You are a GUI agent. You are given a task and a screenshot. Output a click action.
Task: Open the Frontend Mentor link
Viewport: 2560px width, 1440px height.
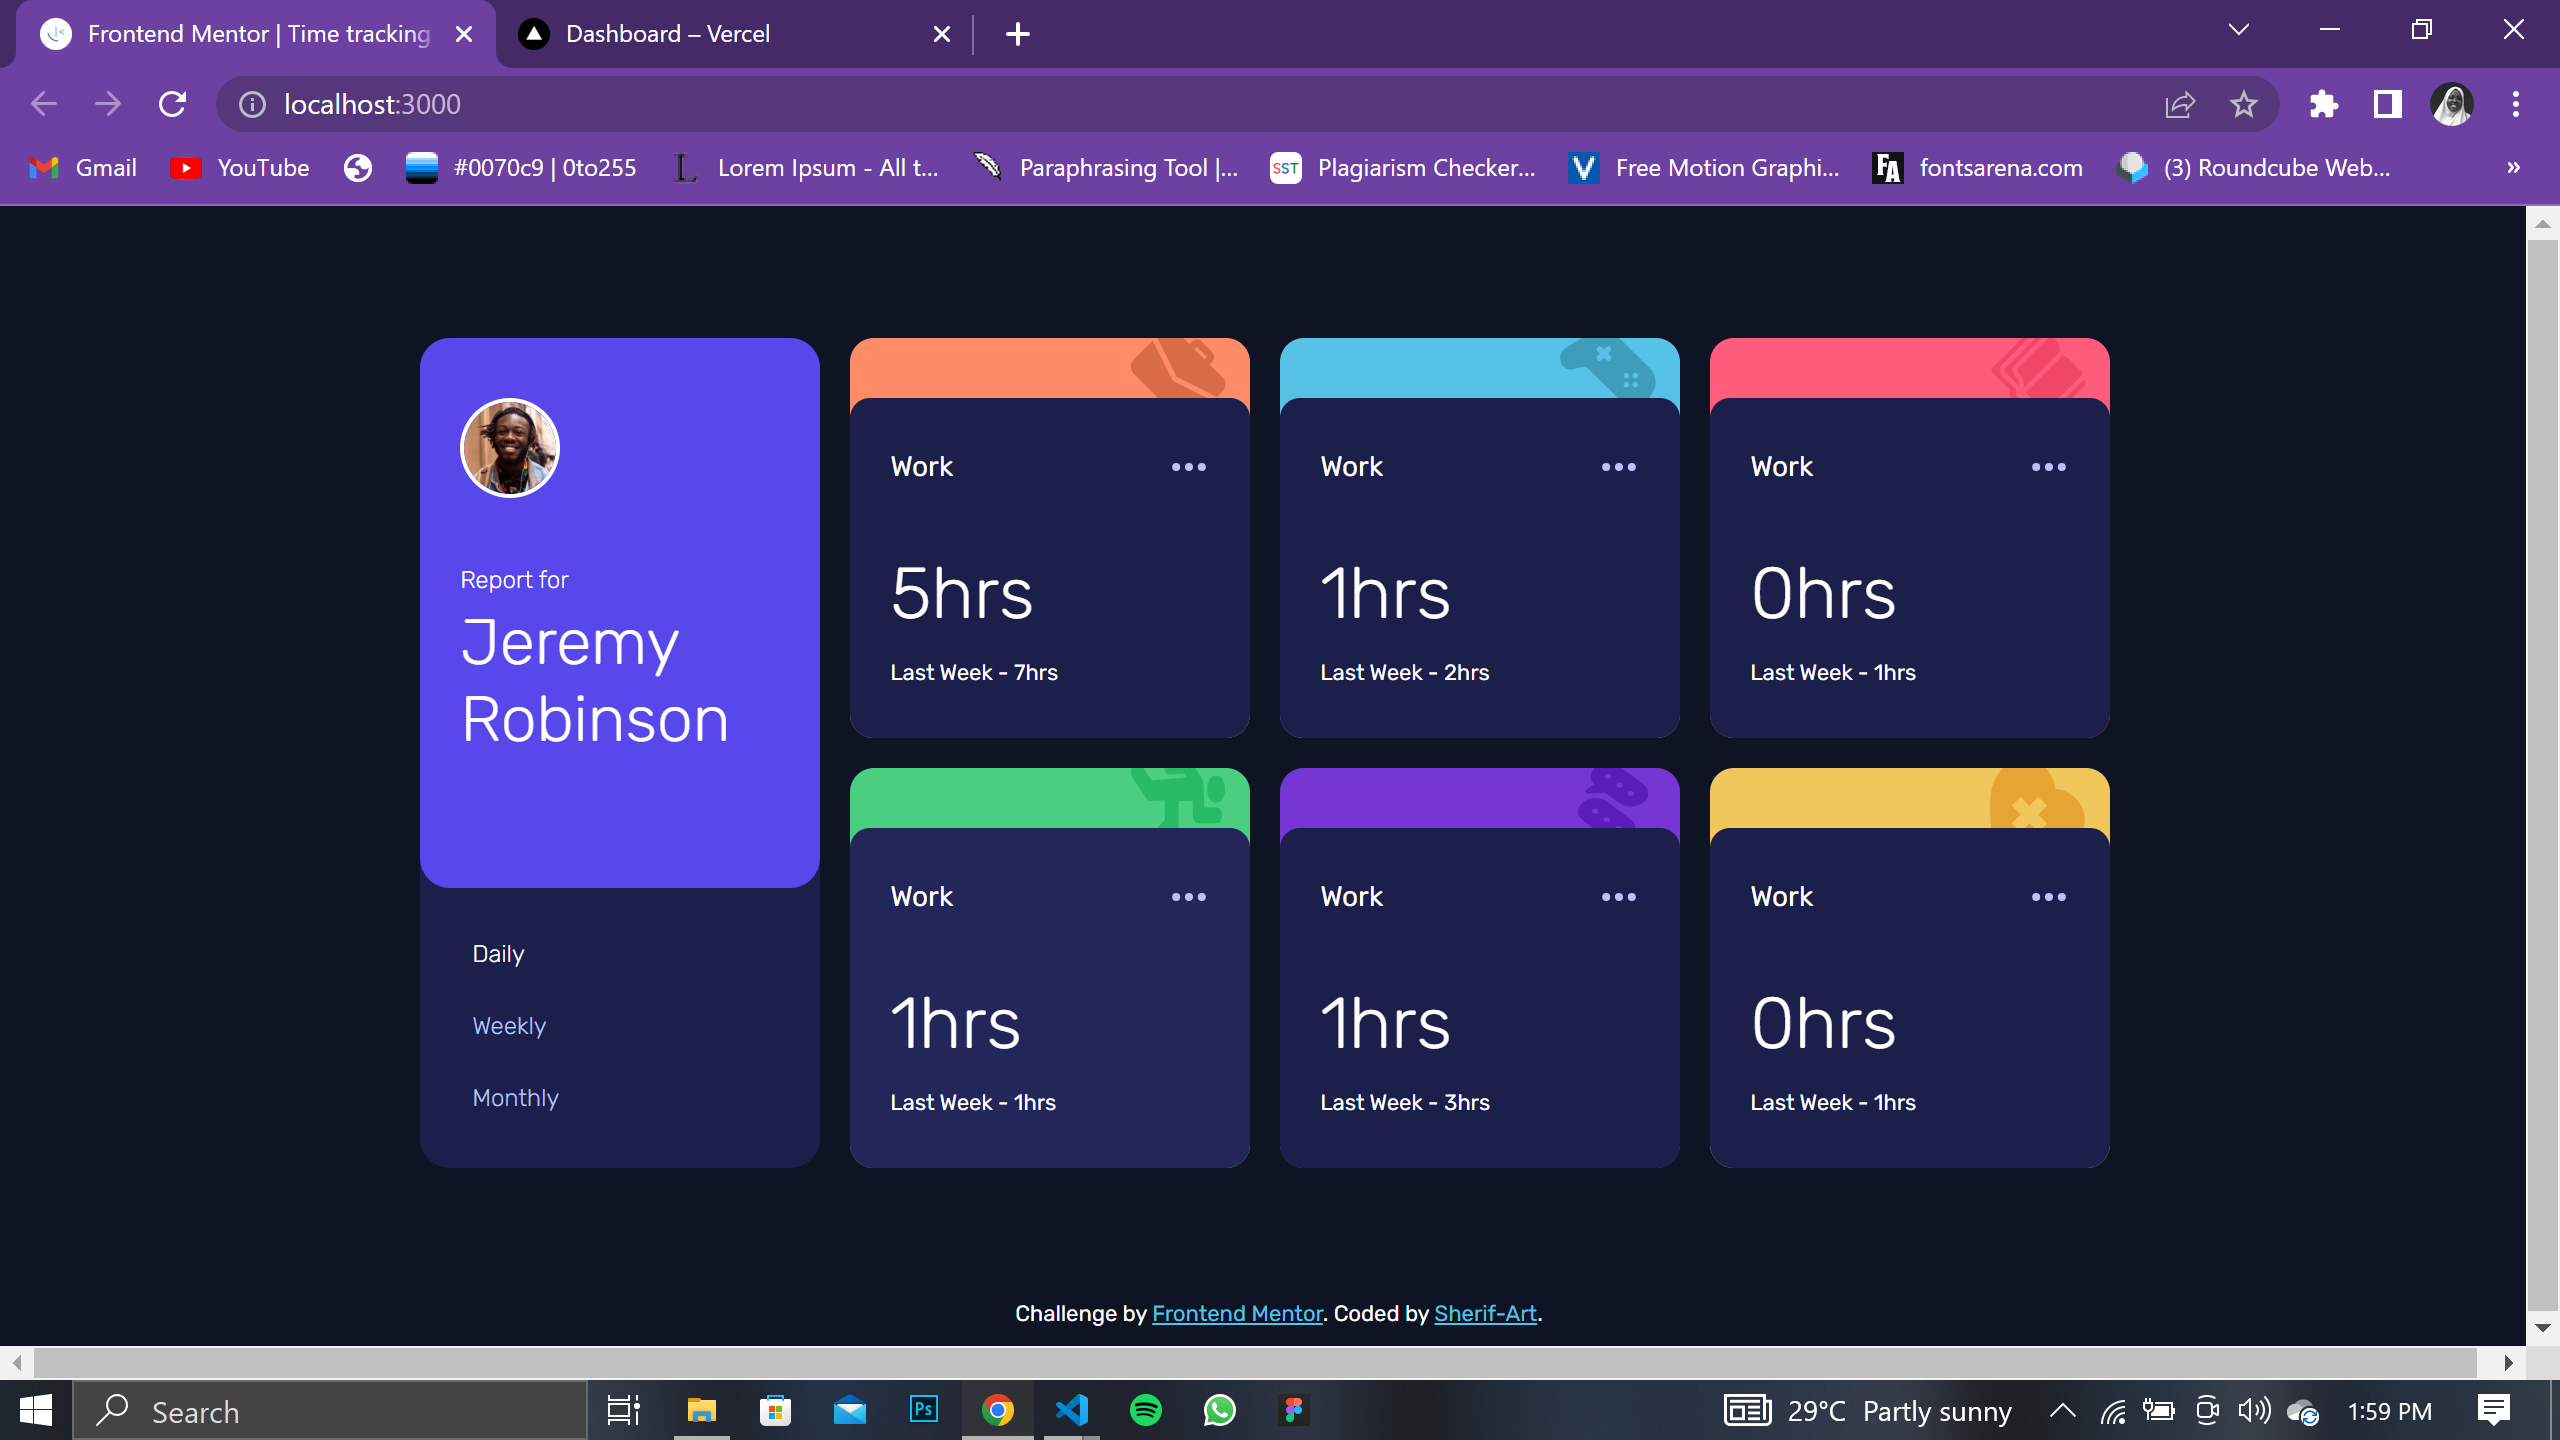[1237, 1314]
